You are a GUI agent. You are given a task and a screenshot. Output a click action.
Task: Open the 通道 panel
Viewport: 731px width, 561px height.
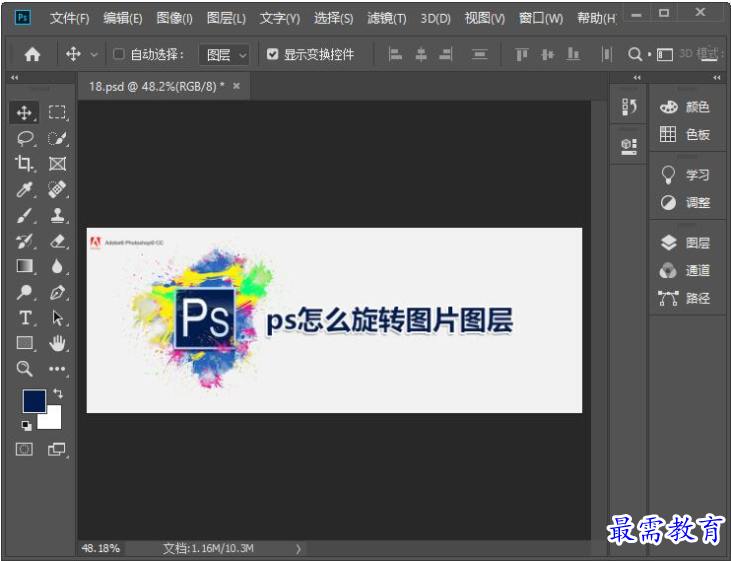(685, 270)
